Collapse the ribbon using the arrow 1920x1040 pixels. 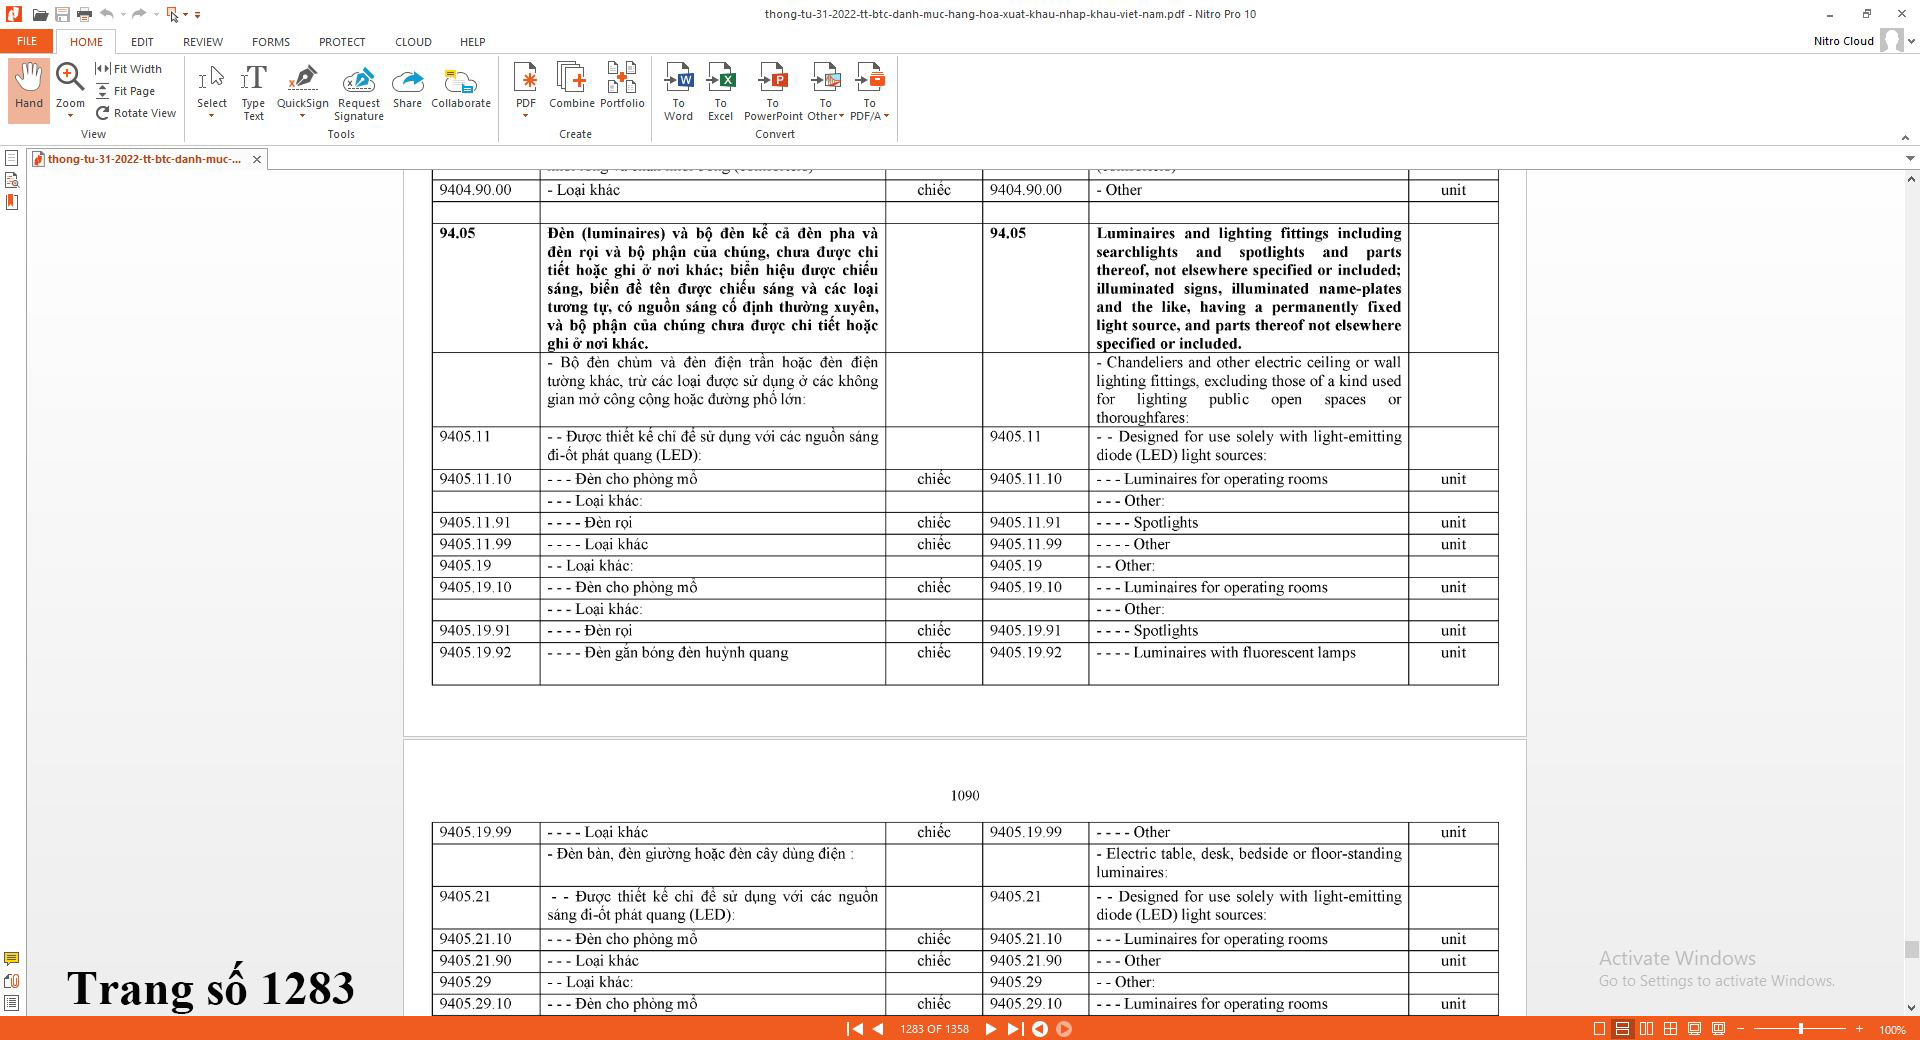click(1905, 137)
